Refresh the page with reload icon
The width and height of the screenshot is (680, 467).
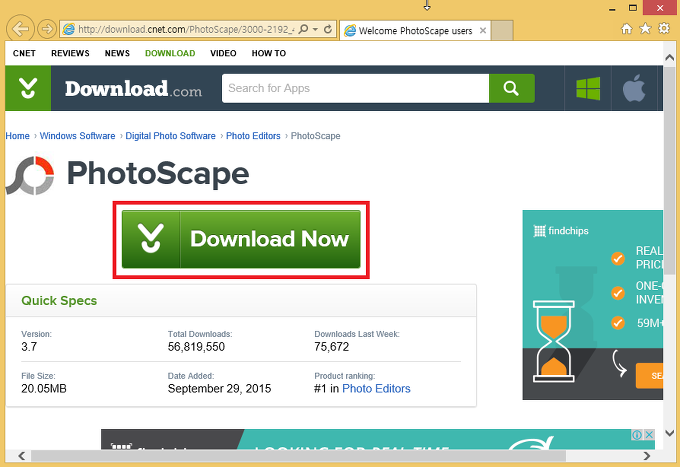[x=328, y=29]
